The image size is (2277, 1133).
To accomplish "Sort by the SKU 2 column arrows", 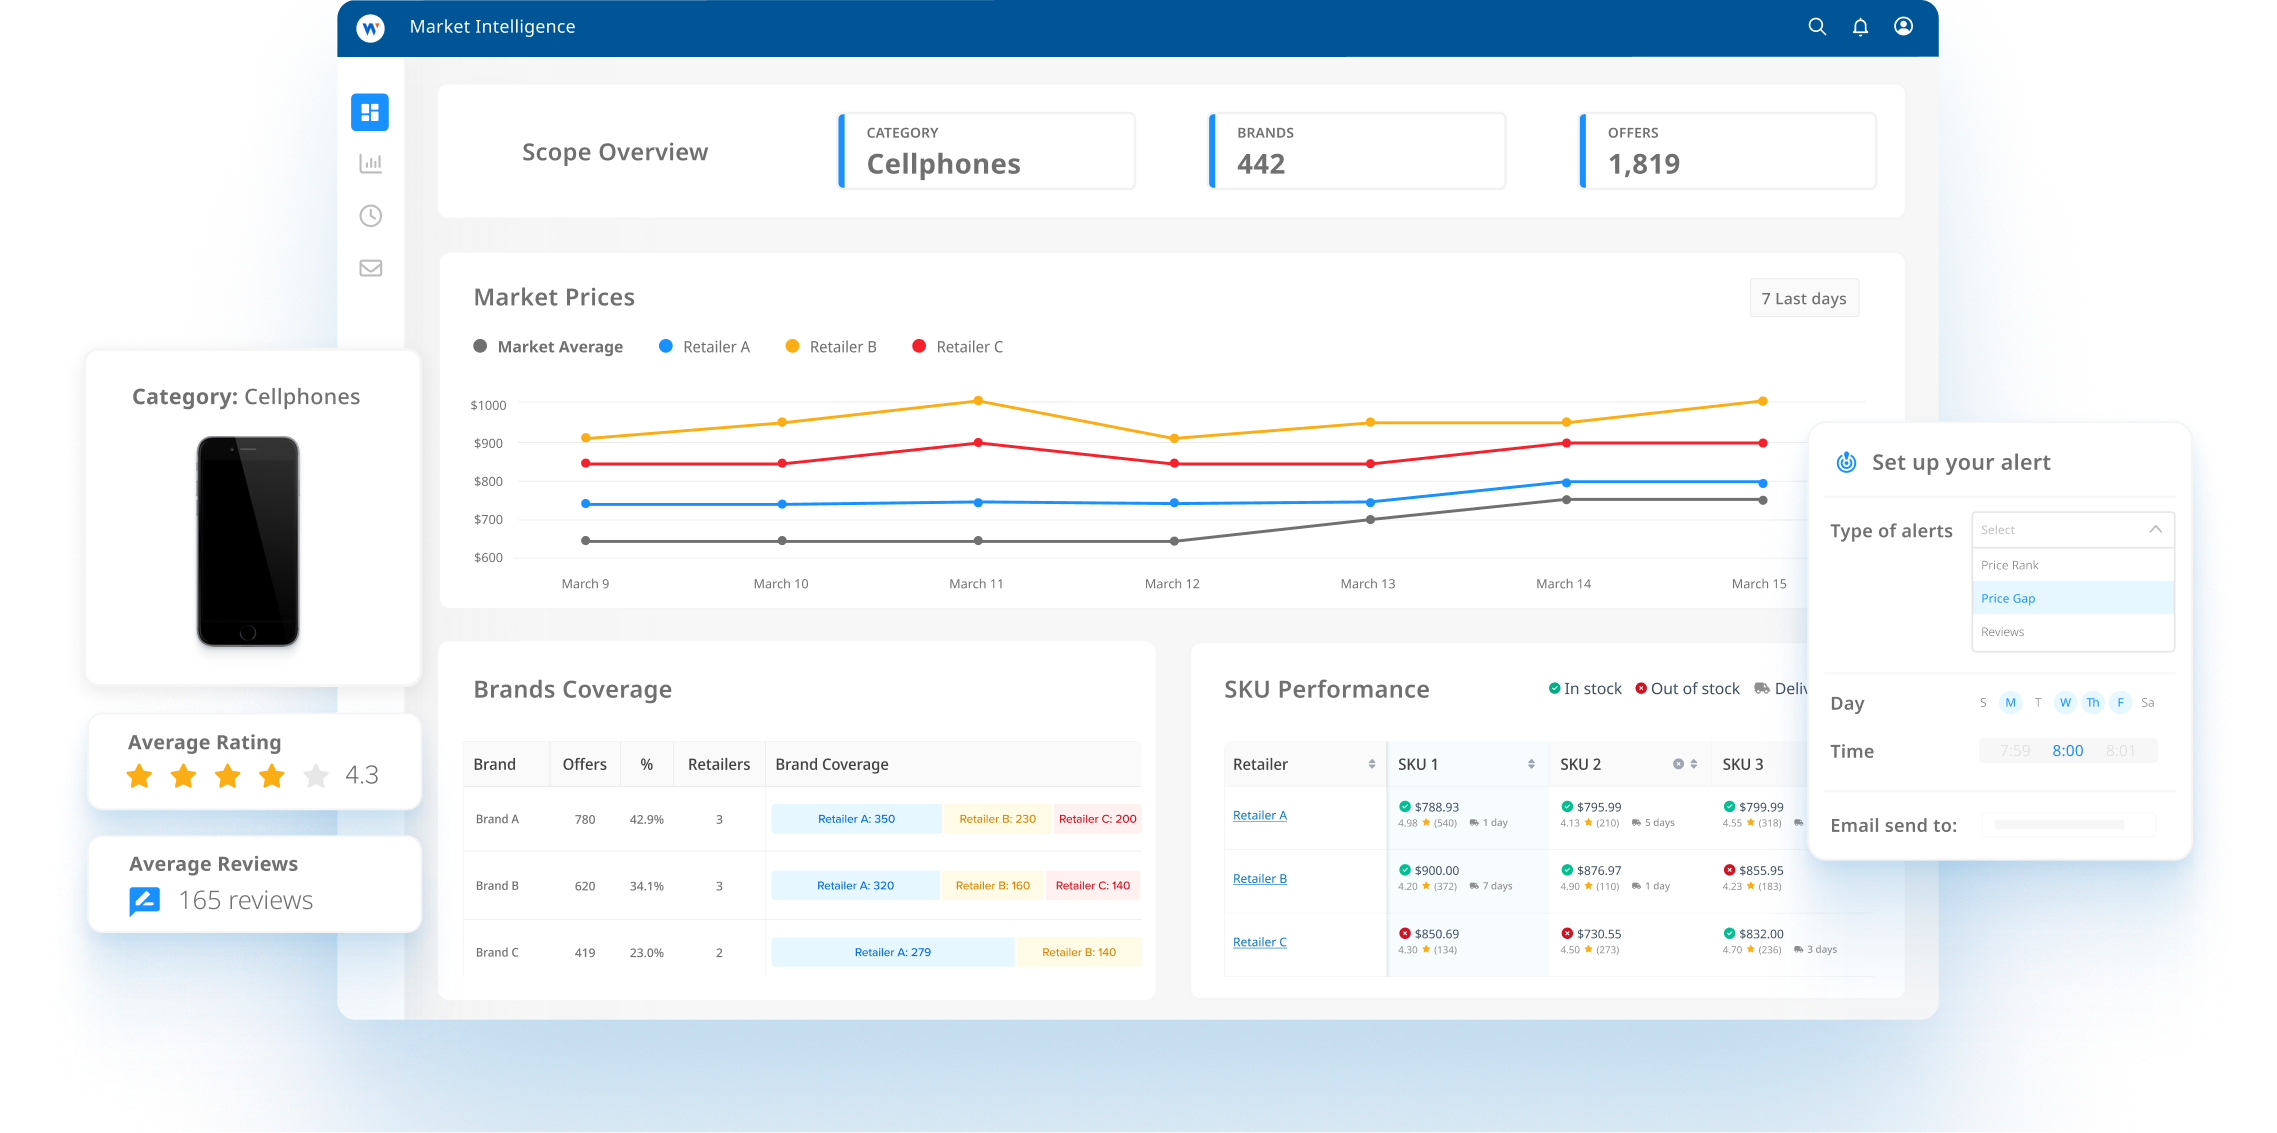I will [x=1693, y=764].
